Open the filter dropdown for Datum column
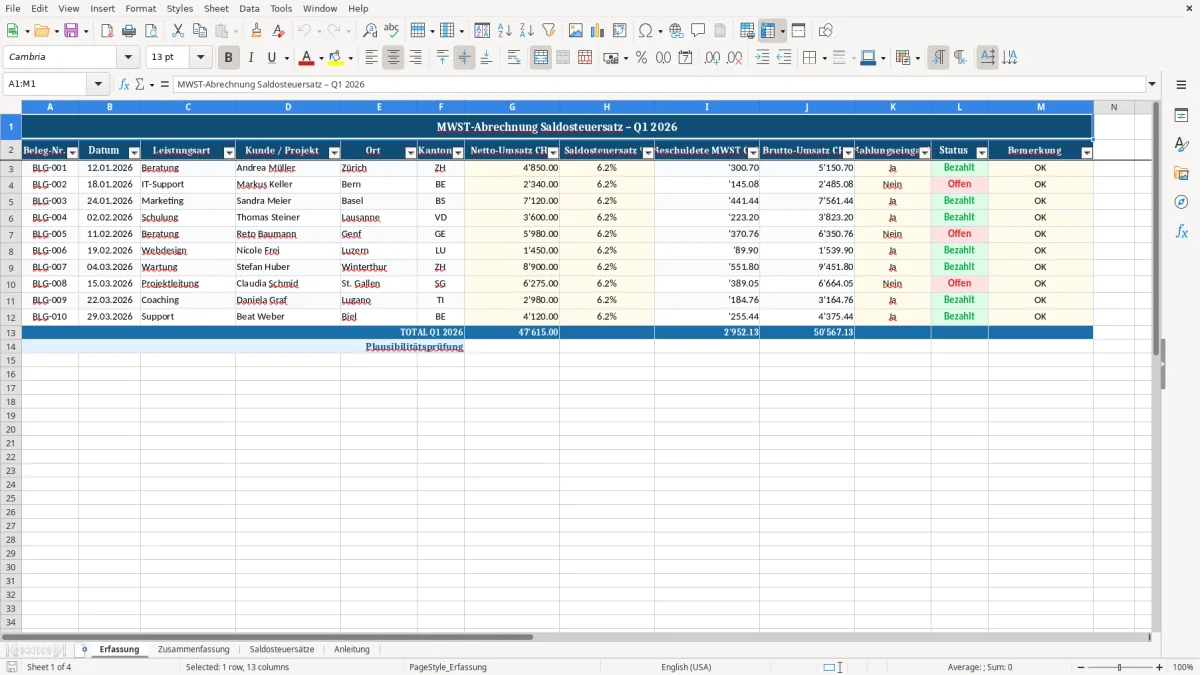The width and height of the screenshot is (1200, 675). [134, 152]
